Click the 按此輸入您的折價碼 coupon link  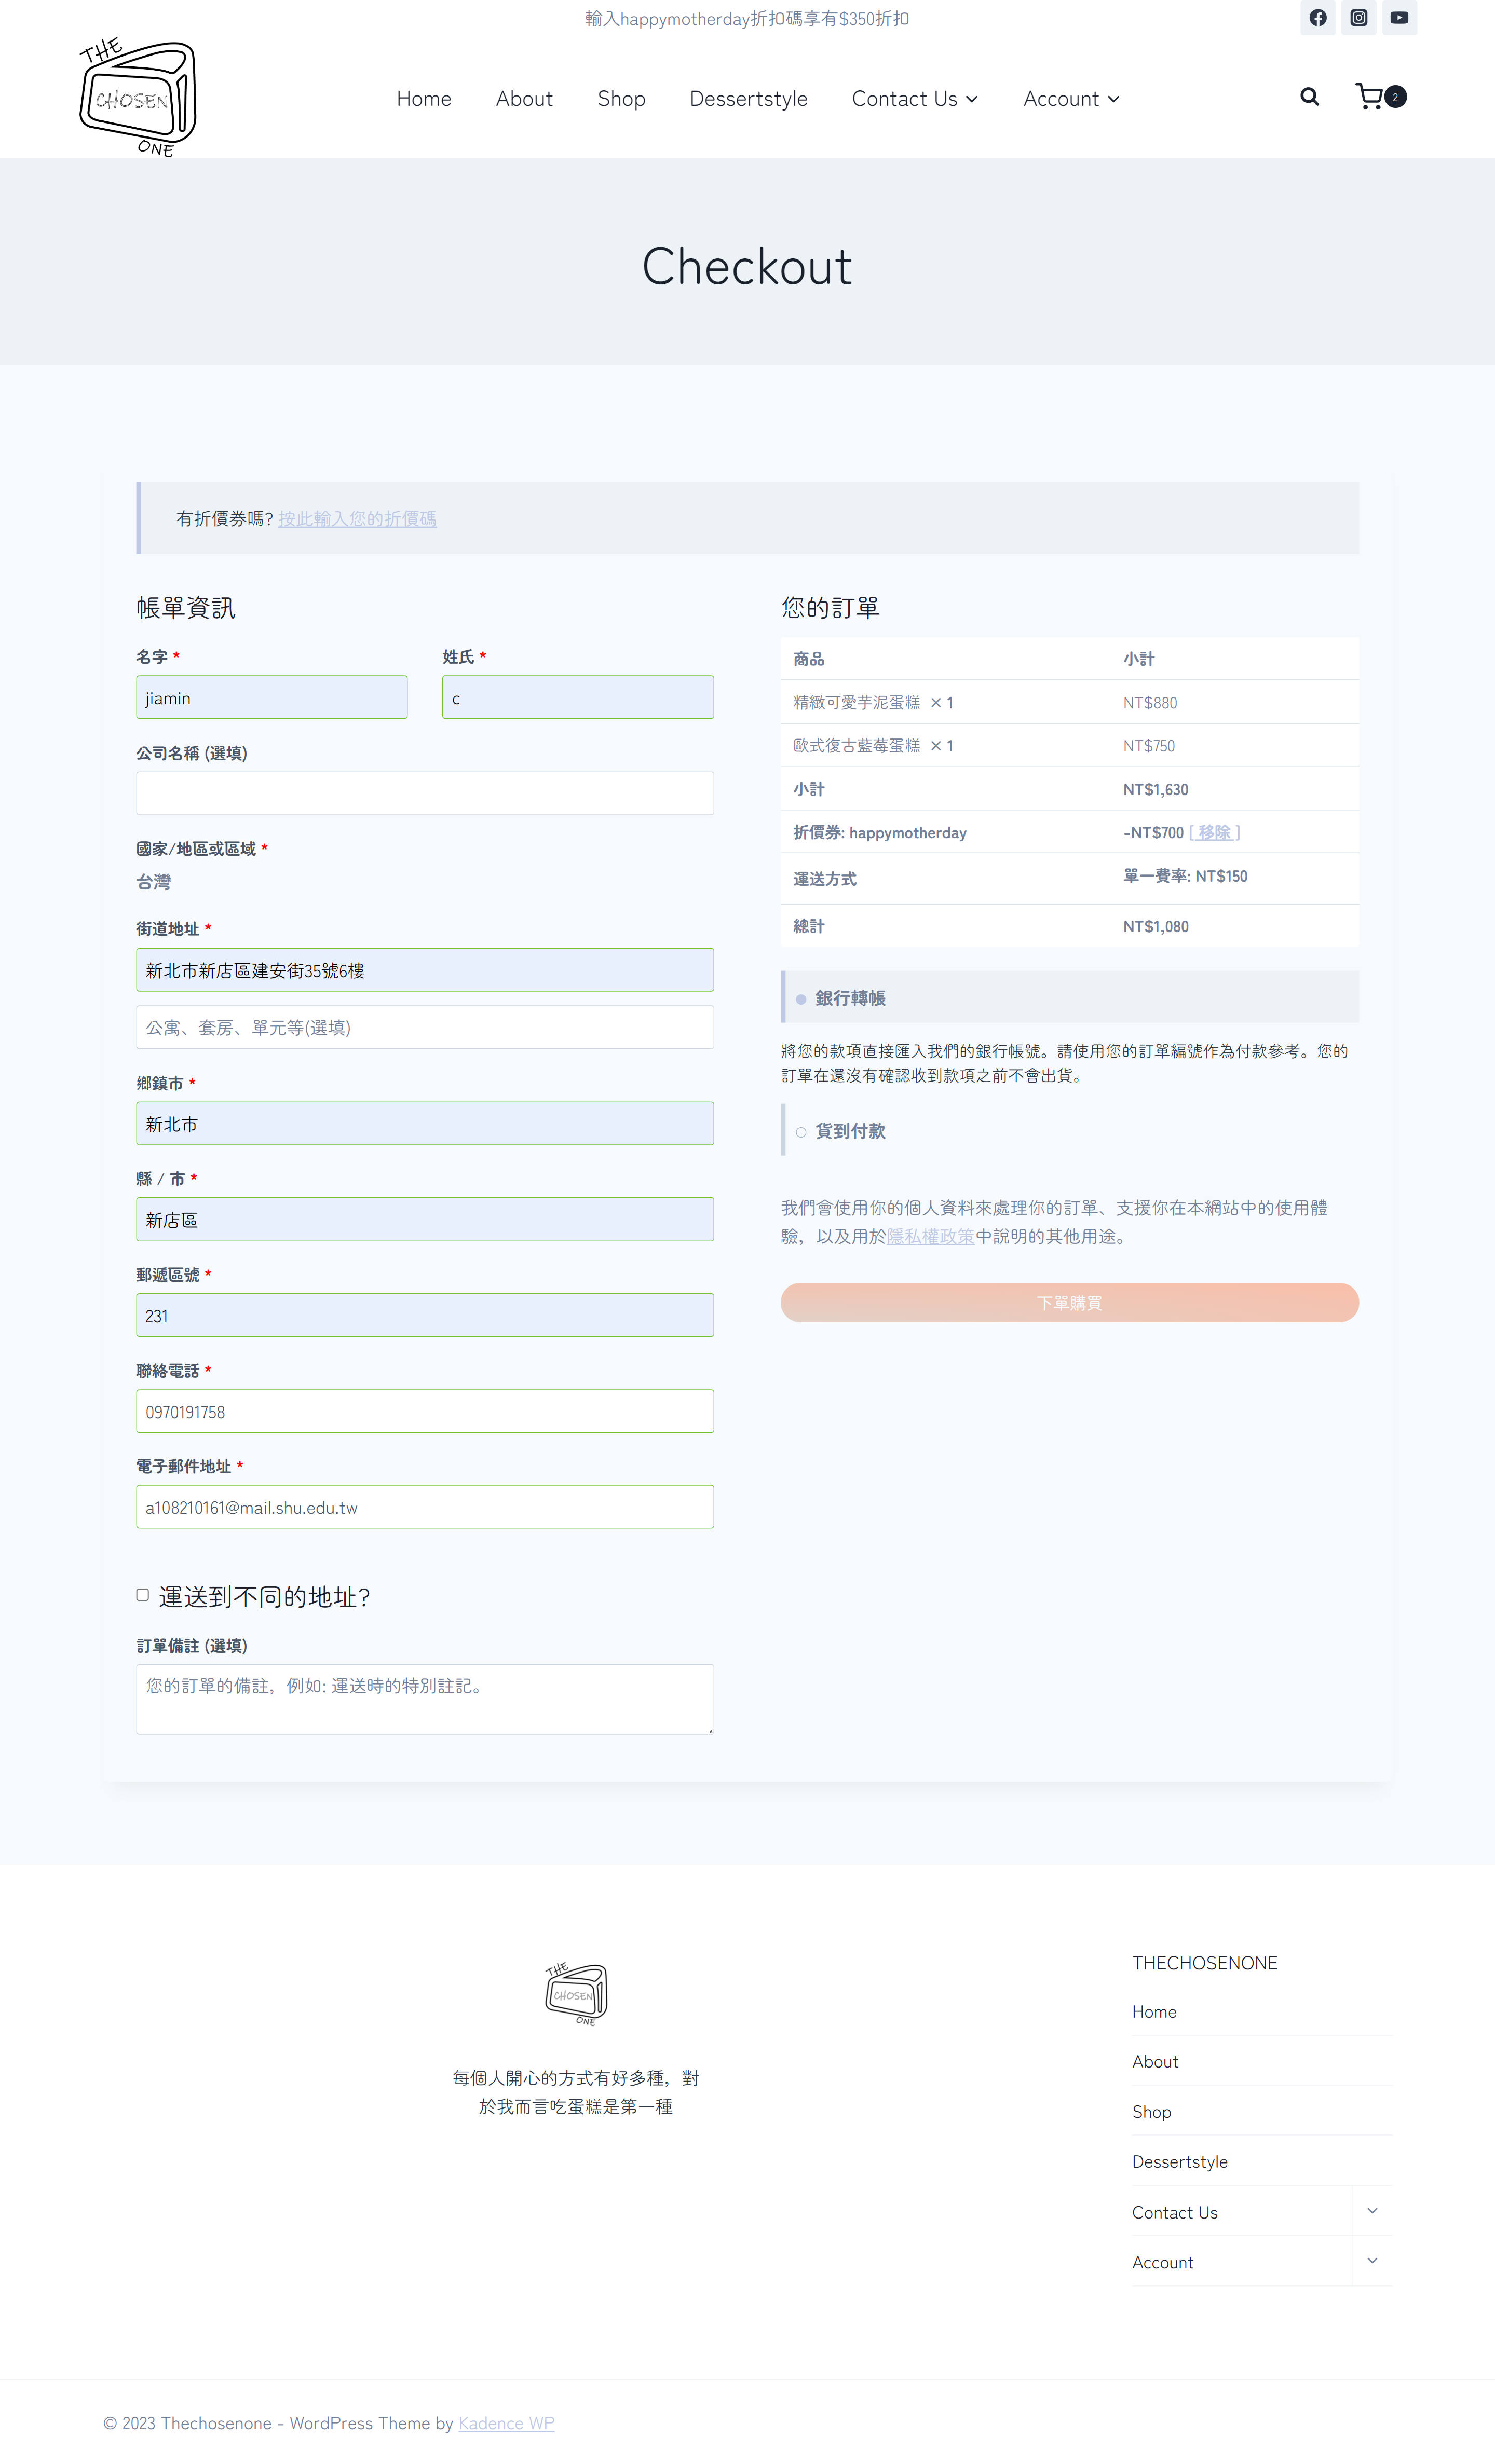click(x=357, y=519)
